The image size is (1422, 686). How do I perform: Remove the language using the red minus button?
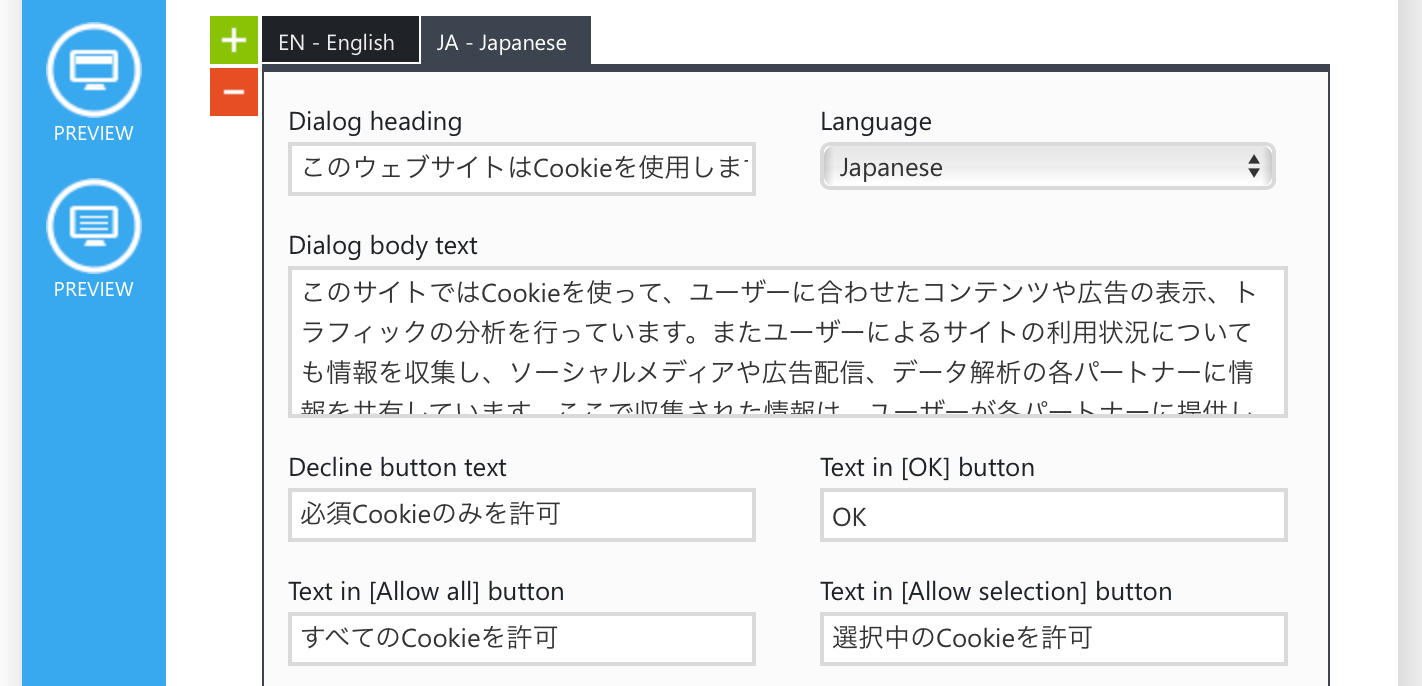(x=234, y=92)
